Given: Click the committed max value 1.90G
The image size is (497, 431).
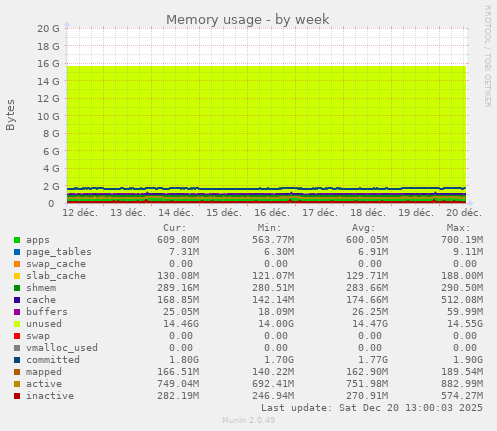Looking at the screenshot, I should pos(468,360).
